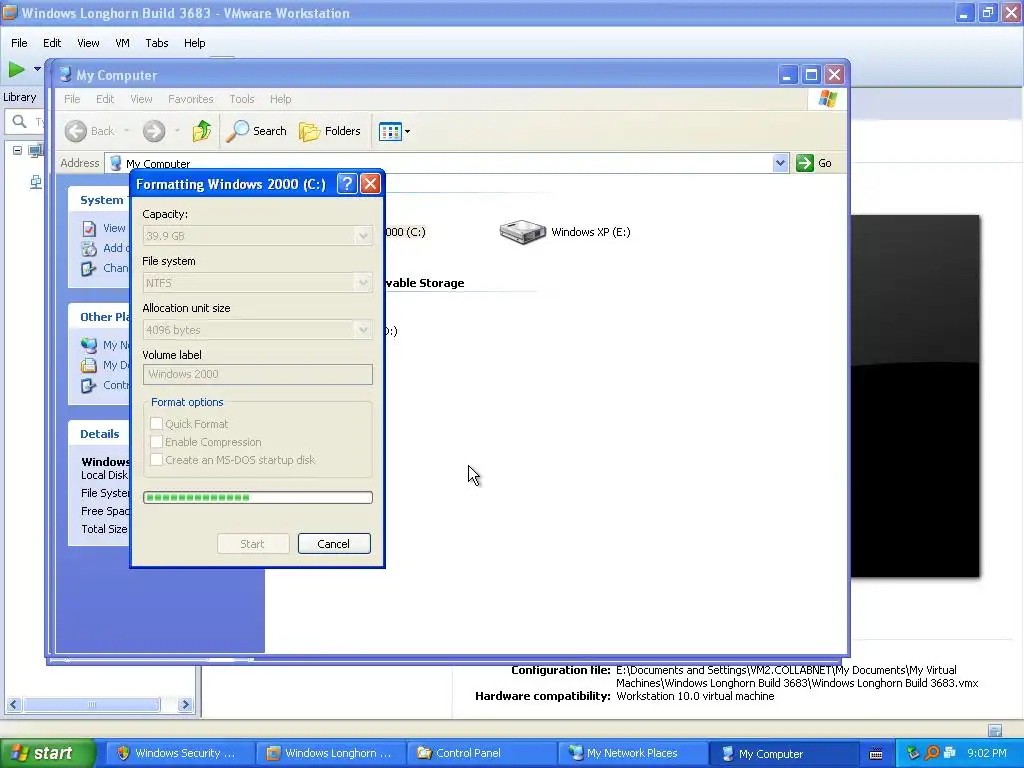The height and width of the screenshot is (768, 1024).
Task: Go up one folder level icon
Action: pos(202,131)
